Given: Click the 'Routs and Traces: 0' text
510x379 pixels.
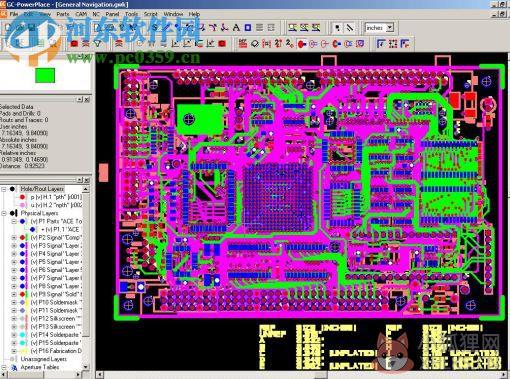Looking at the screenshot, I should (x=24, y=120).
